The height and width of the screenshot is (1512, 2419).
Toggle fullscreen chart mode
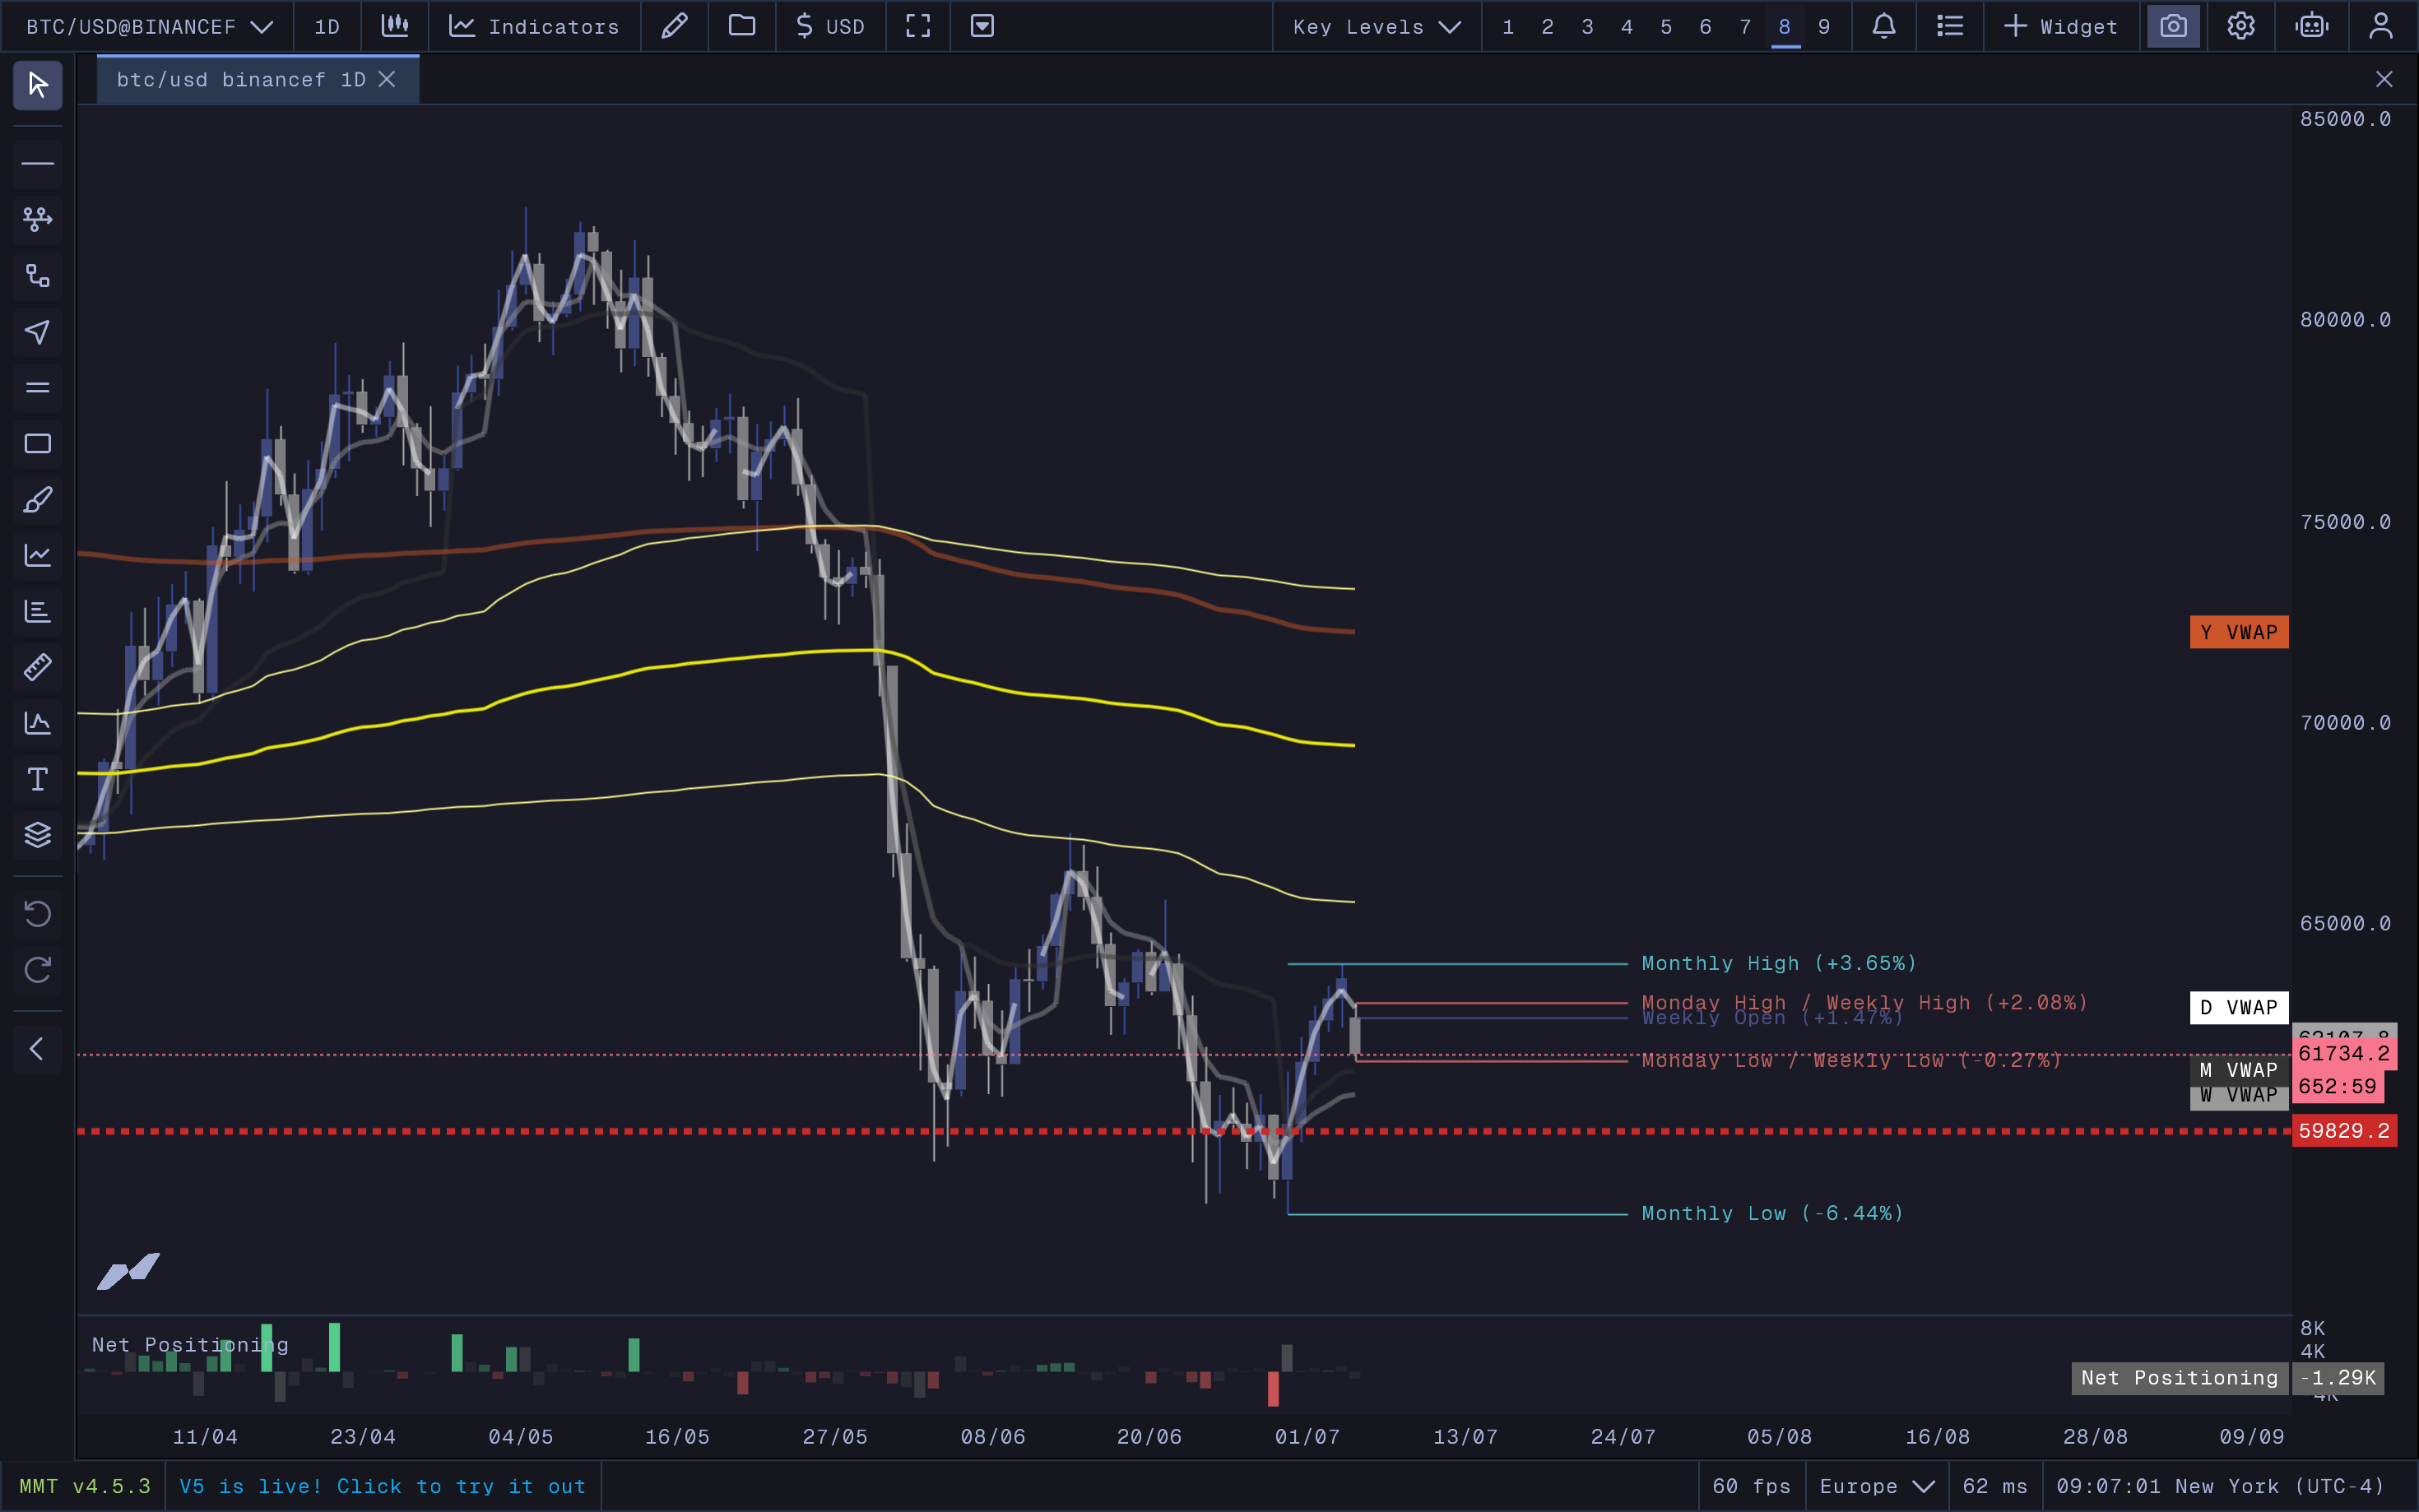918,26
